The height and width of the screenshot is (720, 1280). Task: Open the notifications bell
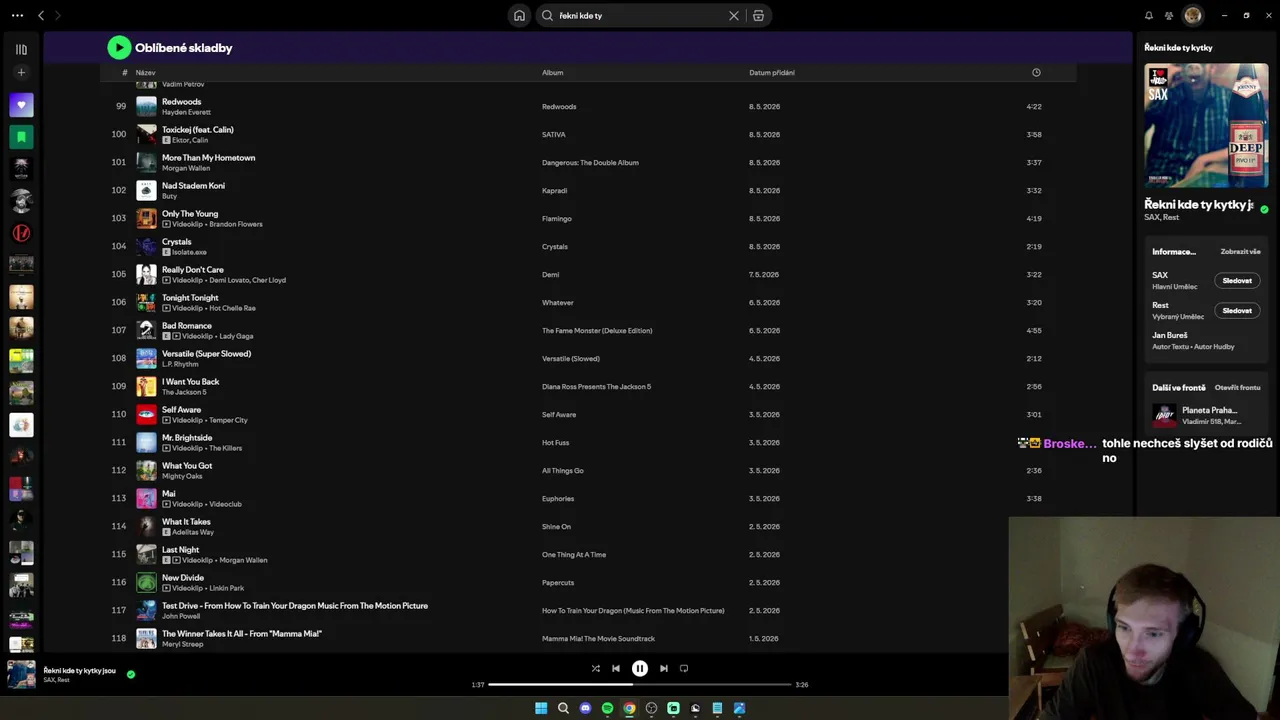1149,16
